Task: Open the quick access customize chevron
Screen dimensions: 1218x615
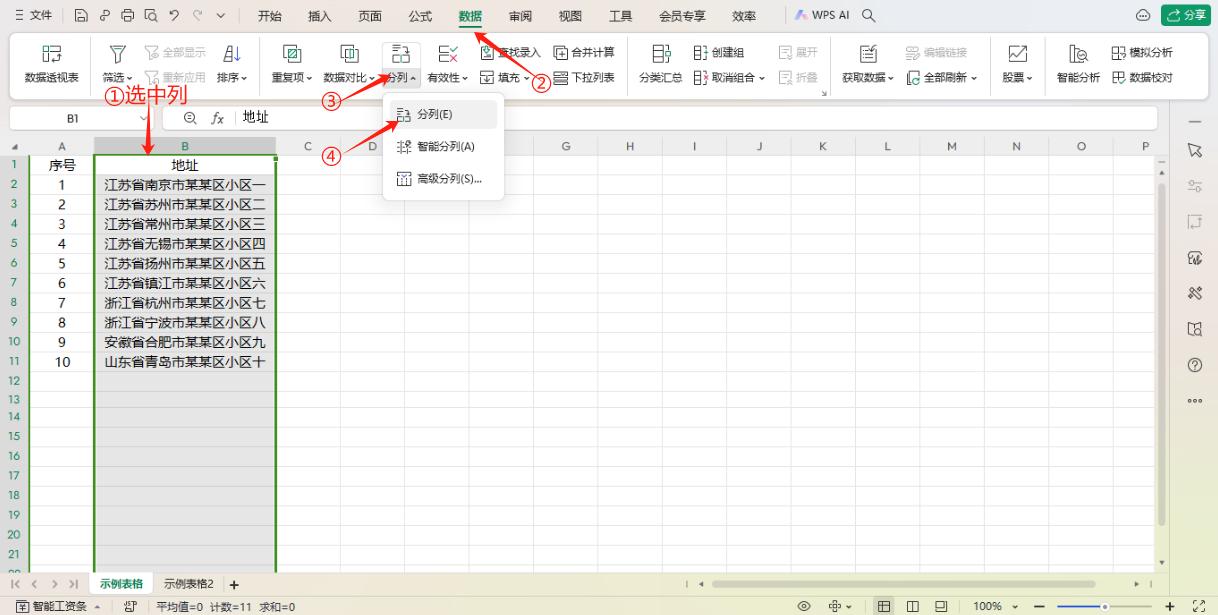Action: 220,16
